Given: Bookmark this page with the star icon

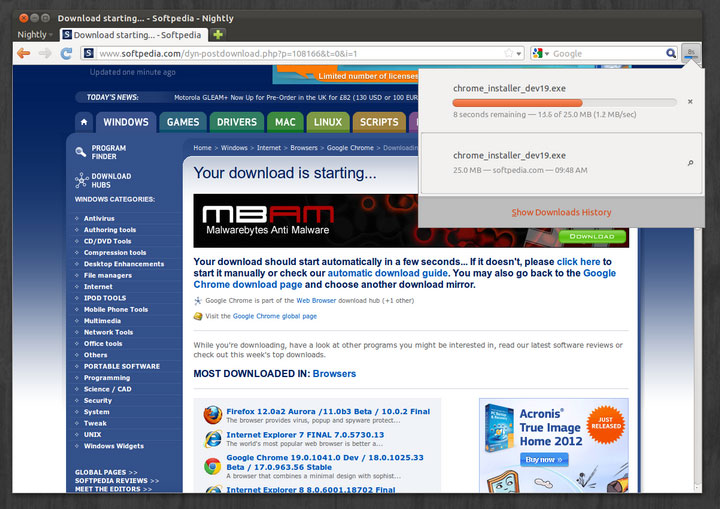Looking at the screenshot, I should 508,53.
